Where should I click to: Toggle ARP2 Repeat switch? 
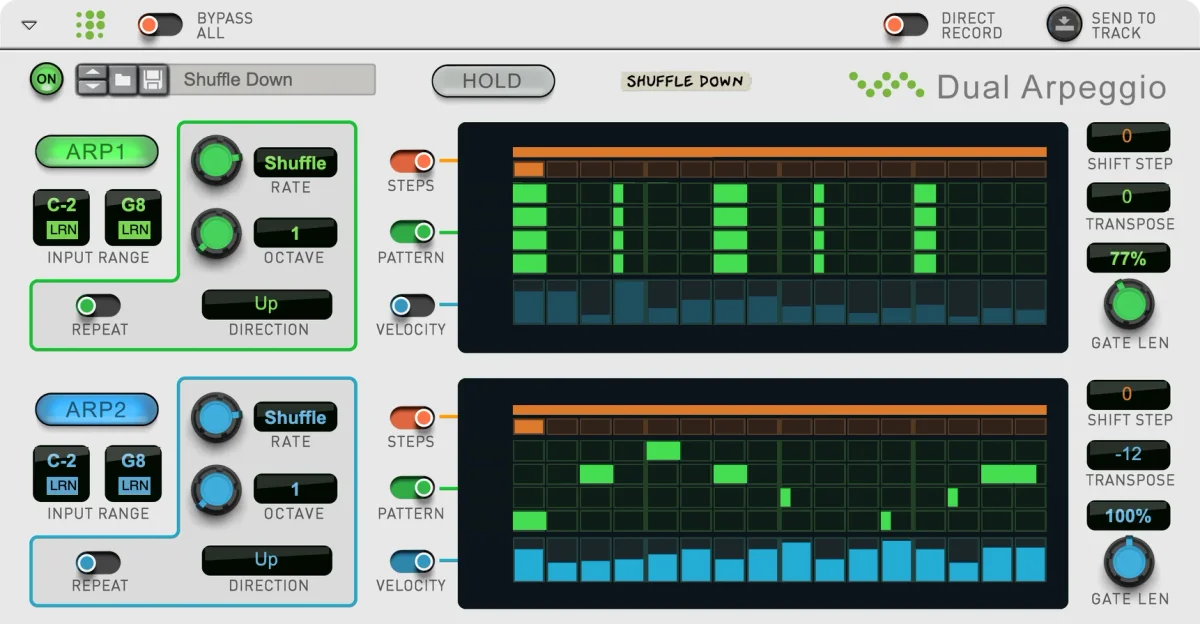coord(99,563)
